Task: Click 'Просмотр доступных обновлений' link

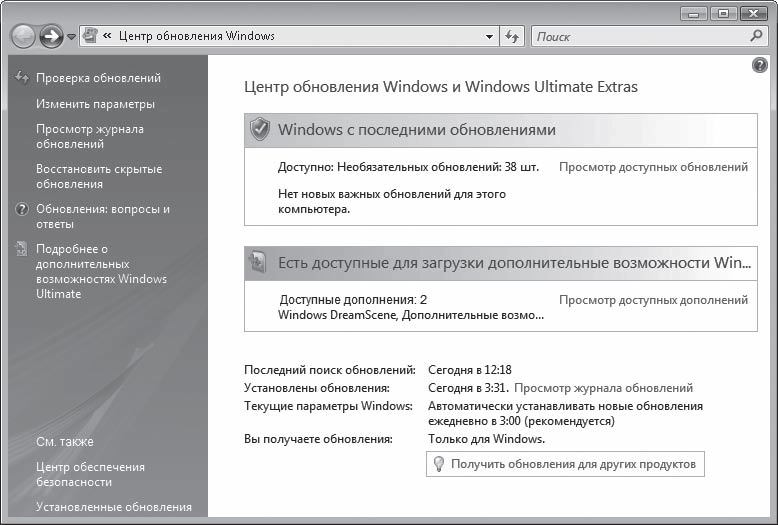Action: pyautogui.click(x=652, y=167)
